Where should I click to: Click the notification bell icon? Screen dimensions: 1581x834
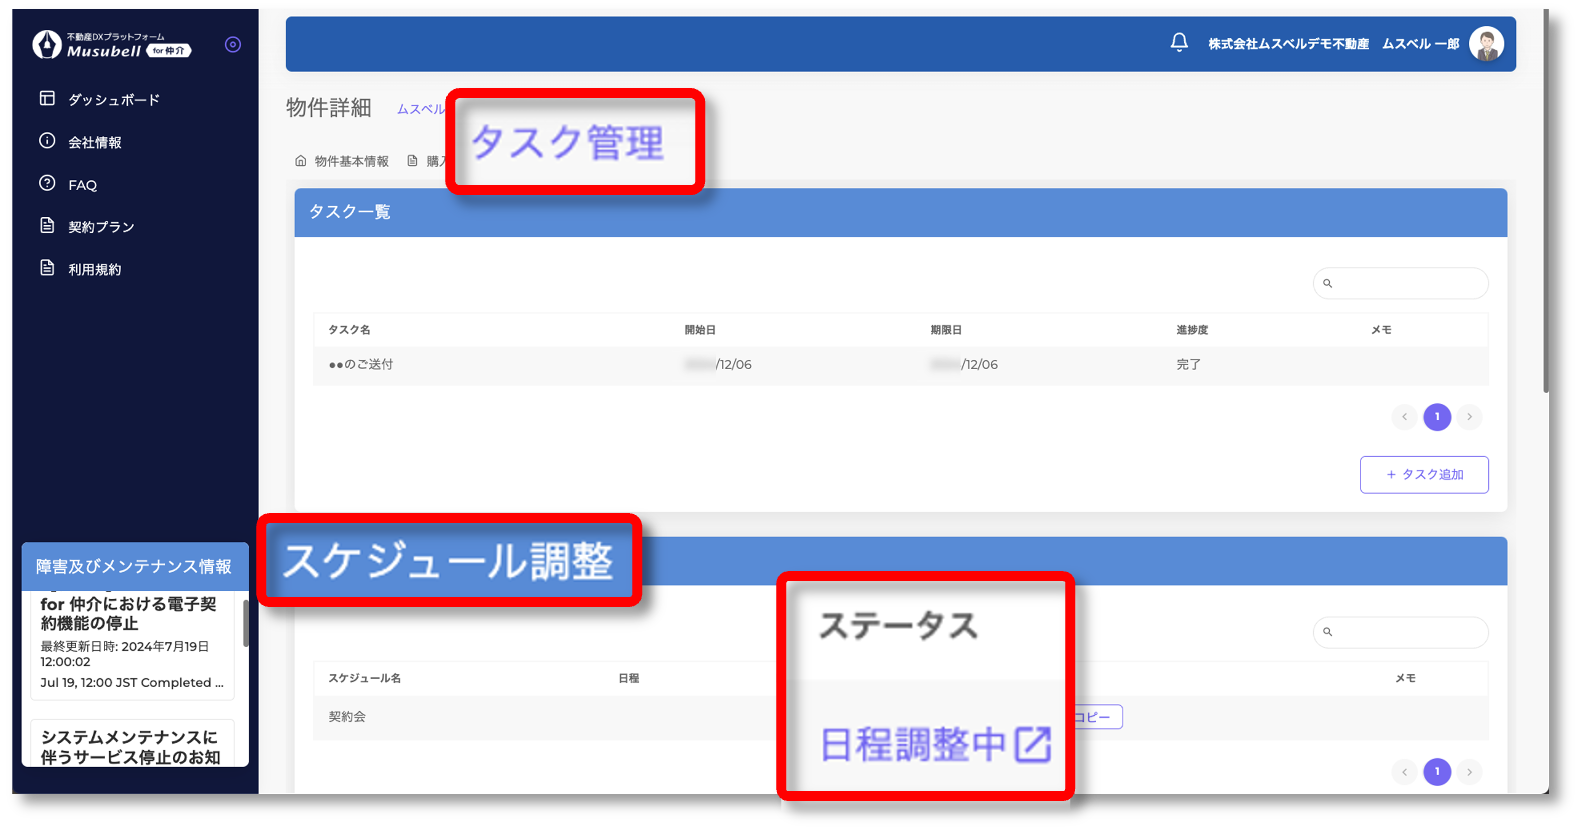coord(1179,42)
